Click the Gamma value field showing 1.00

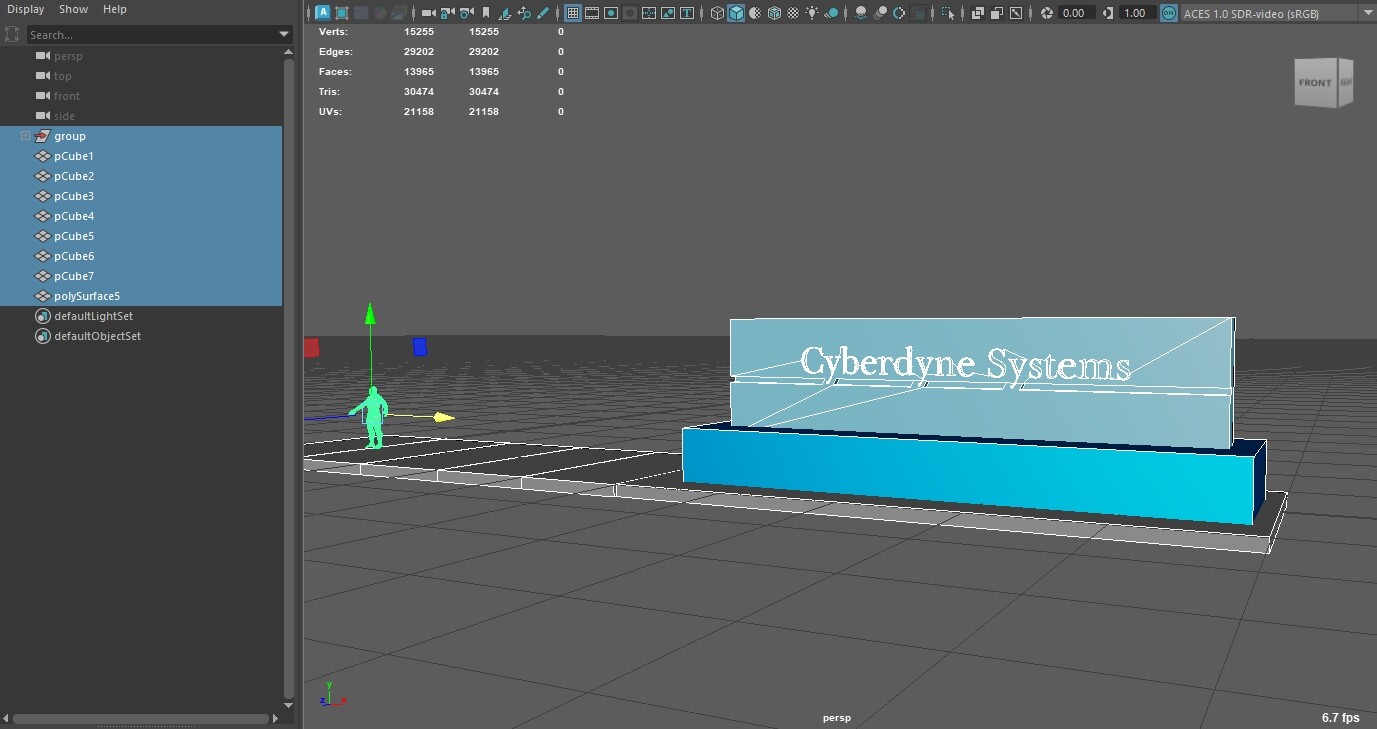tap(1134, 13)
